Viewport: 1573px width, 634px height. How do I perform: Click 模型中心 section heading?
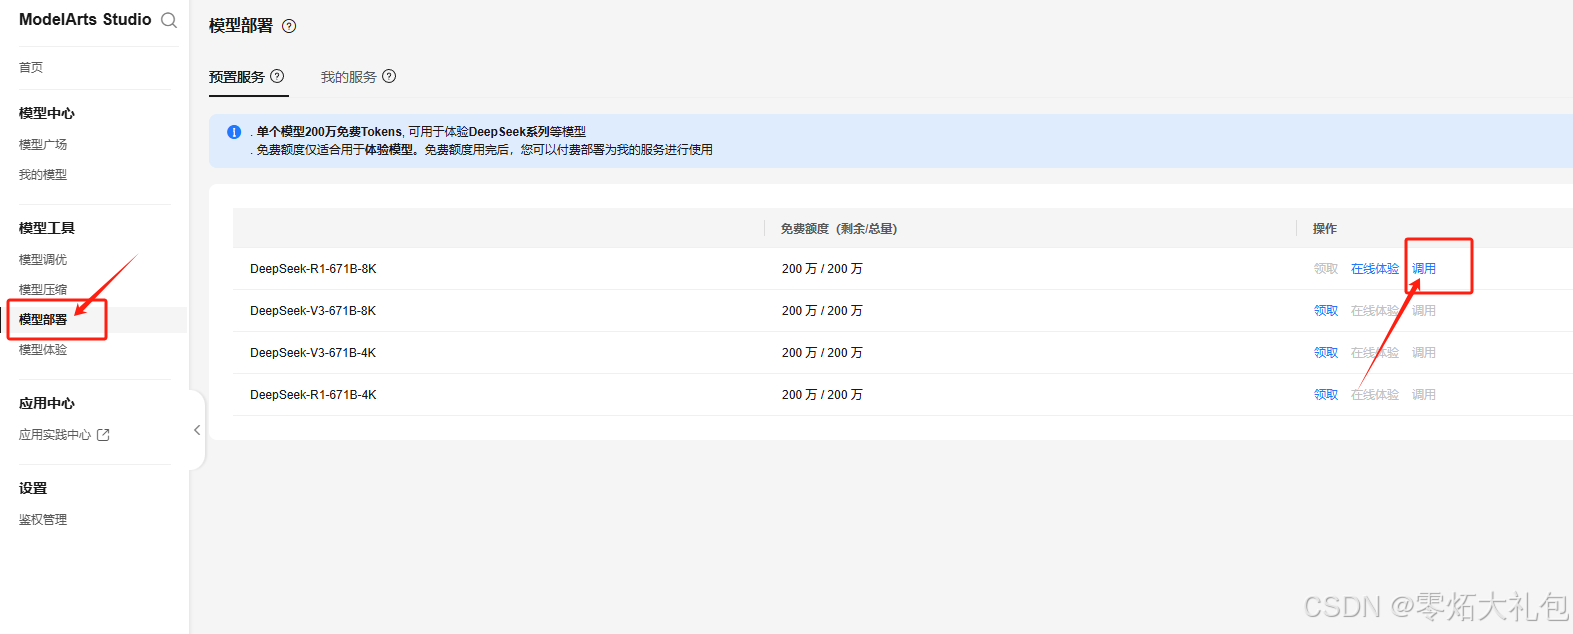point(47,113)
